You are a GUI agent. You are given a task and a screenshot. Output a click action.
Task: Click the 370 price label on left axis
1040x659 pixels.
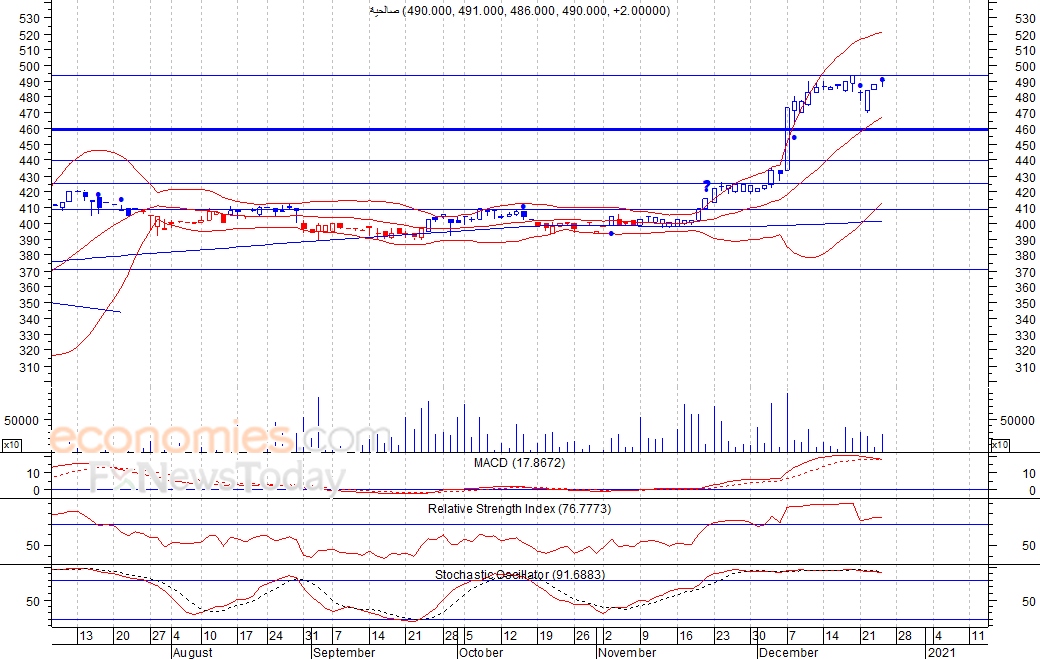click(30, 272)
